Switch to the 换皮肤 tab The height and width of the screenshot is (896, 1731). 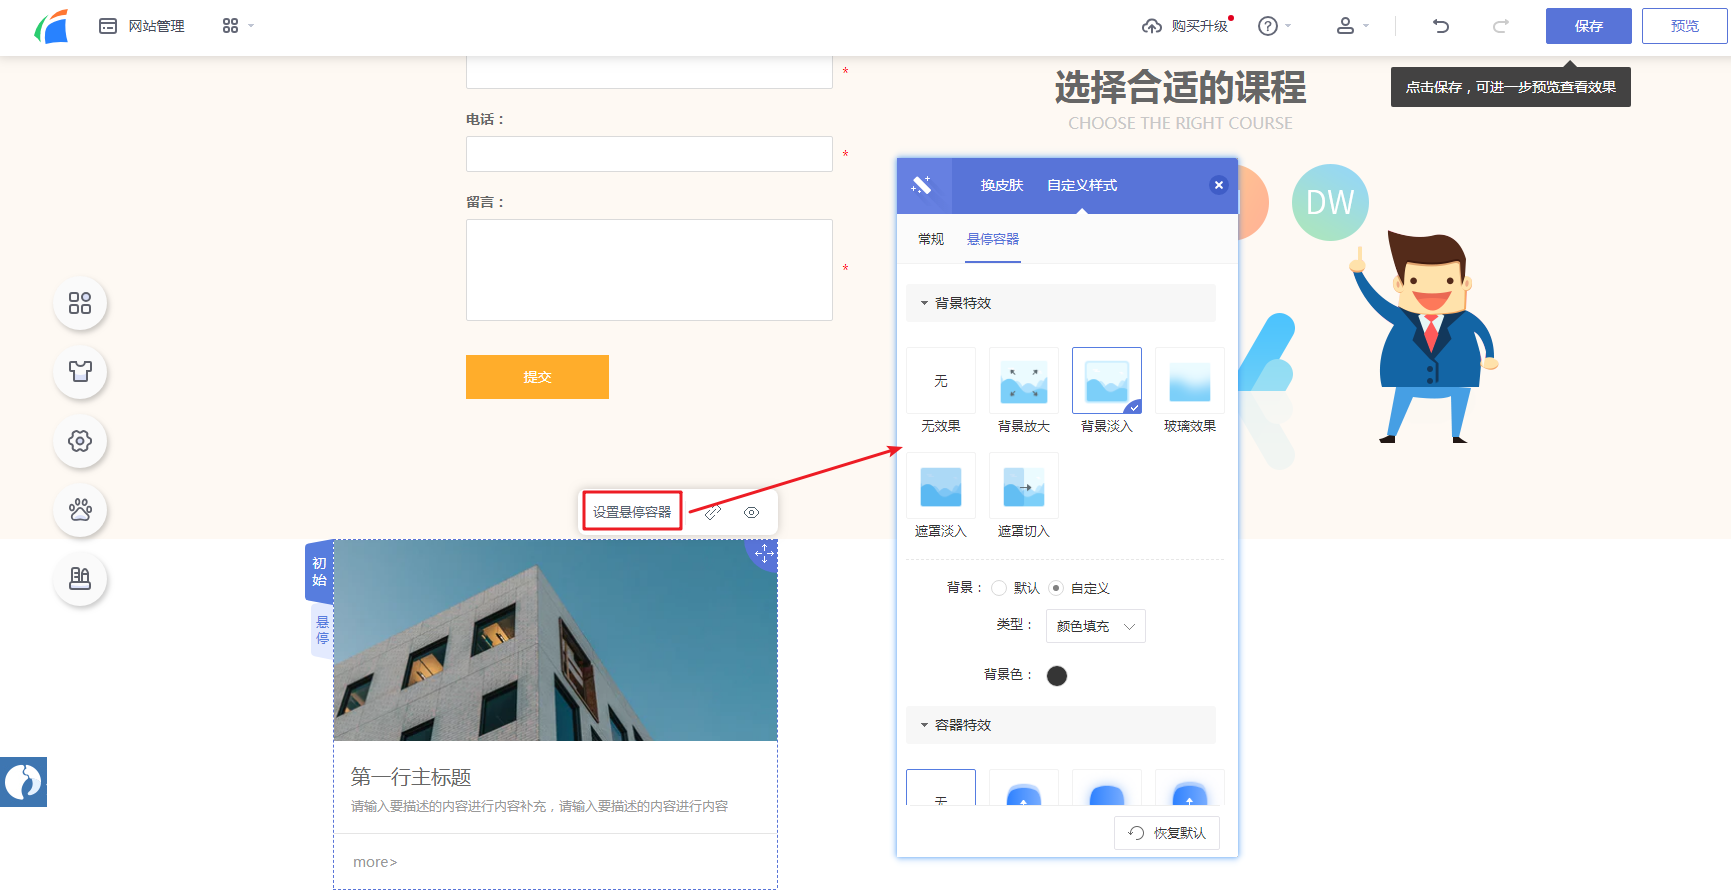click(1002, 185)
